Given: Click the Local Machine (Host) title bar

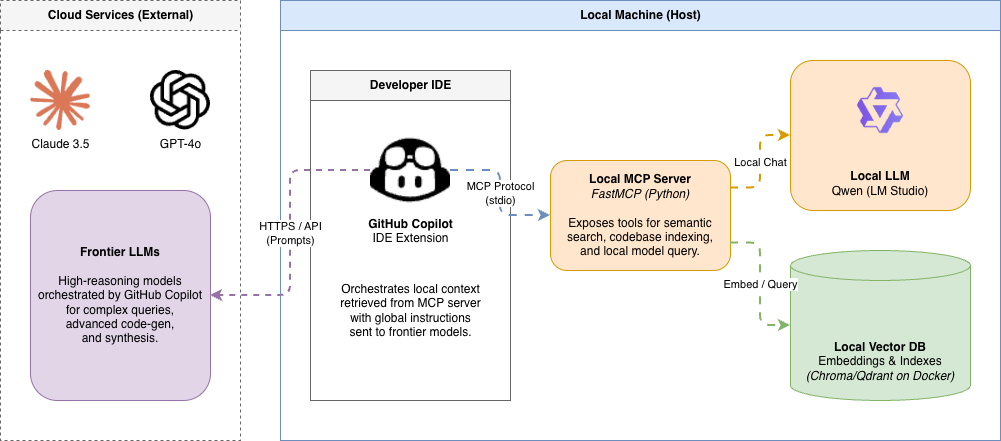Looking at the screenshot, I should coord(640,15).
